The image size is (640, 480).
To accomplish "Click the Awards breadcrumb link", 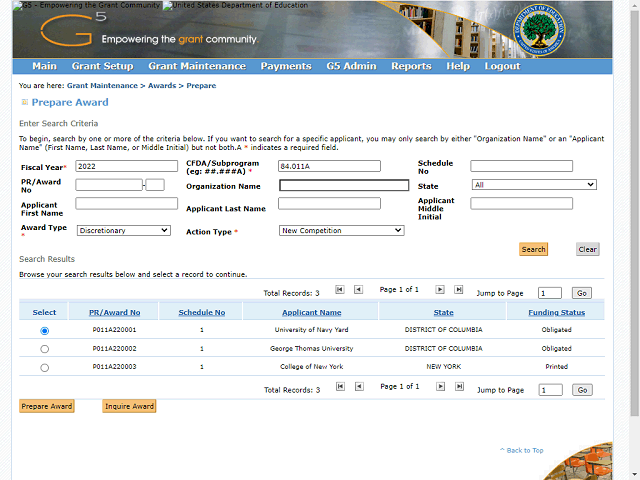I will coord(162,86).
